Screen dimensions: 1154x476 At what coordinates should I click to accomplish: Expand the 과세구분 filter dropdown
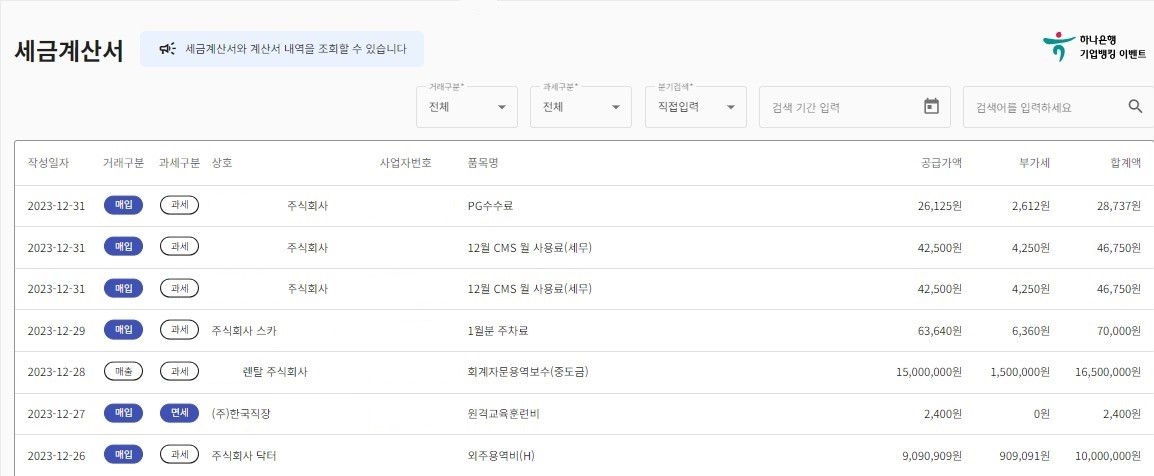pyautogui.click(x=580, y=107)
